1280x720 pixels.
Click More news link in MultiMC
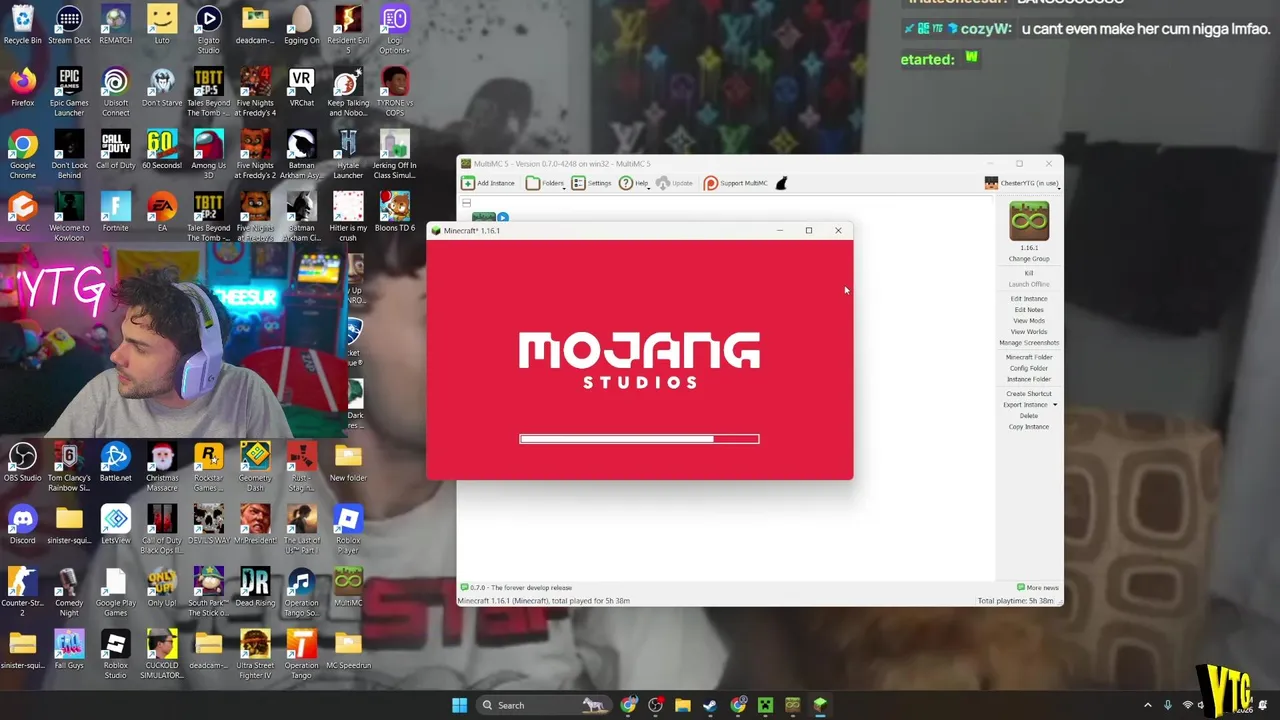(1037, 588)
